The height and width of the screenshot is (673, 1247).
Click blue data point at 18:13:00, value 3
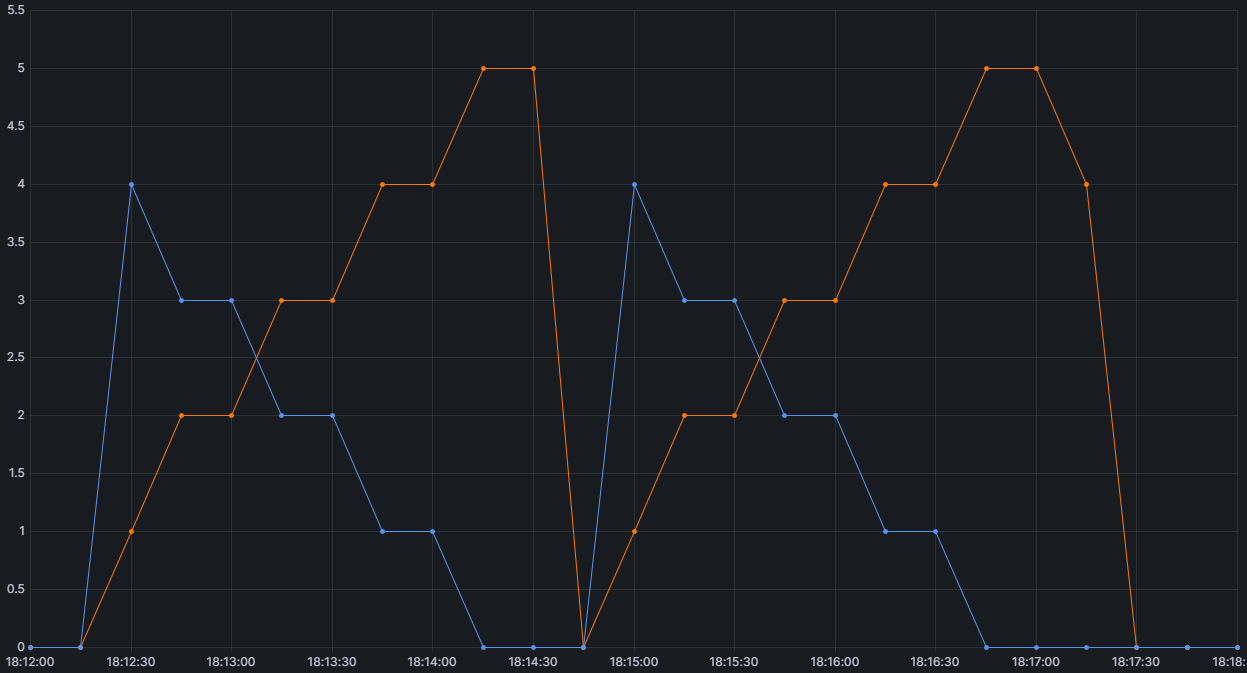pyautogui.click(x=231, y=300)
